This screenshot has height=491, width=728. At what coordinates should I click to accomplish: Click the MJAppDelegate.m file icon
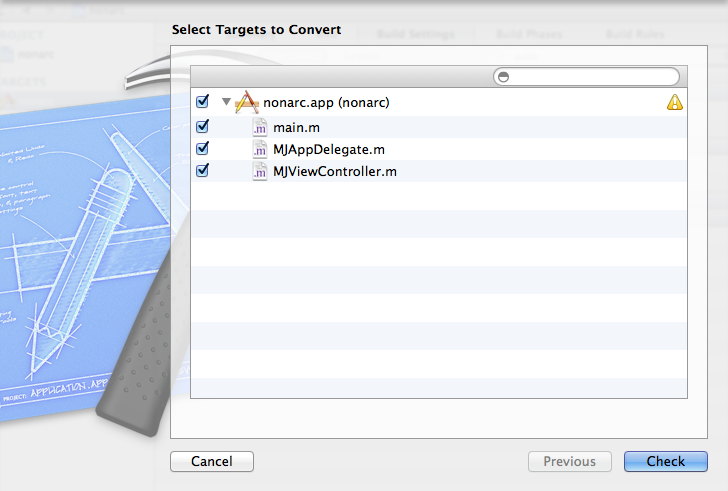260,149
